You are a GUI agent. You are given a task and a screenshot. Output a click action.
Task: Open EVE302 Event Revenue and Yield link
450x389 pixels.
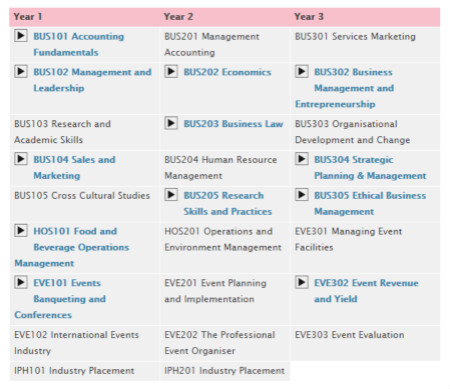[366, 291]
